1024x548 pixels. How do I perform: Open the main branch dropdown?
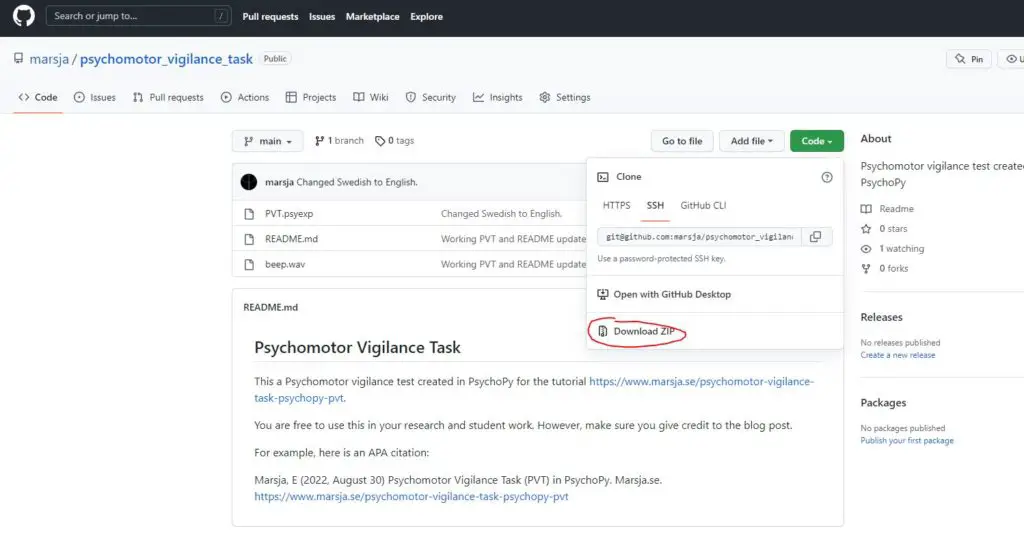pos(268,141)
